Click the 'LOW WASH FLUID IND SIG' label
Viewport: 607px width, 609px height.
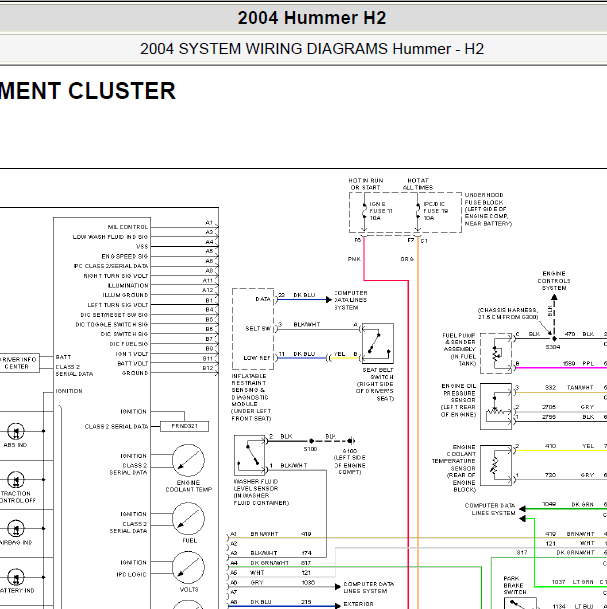click(110, 237)
